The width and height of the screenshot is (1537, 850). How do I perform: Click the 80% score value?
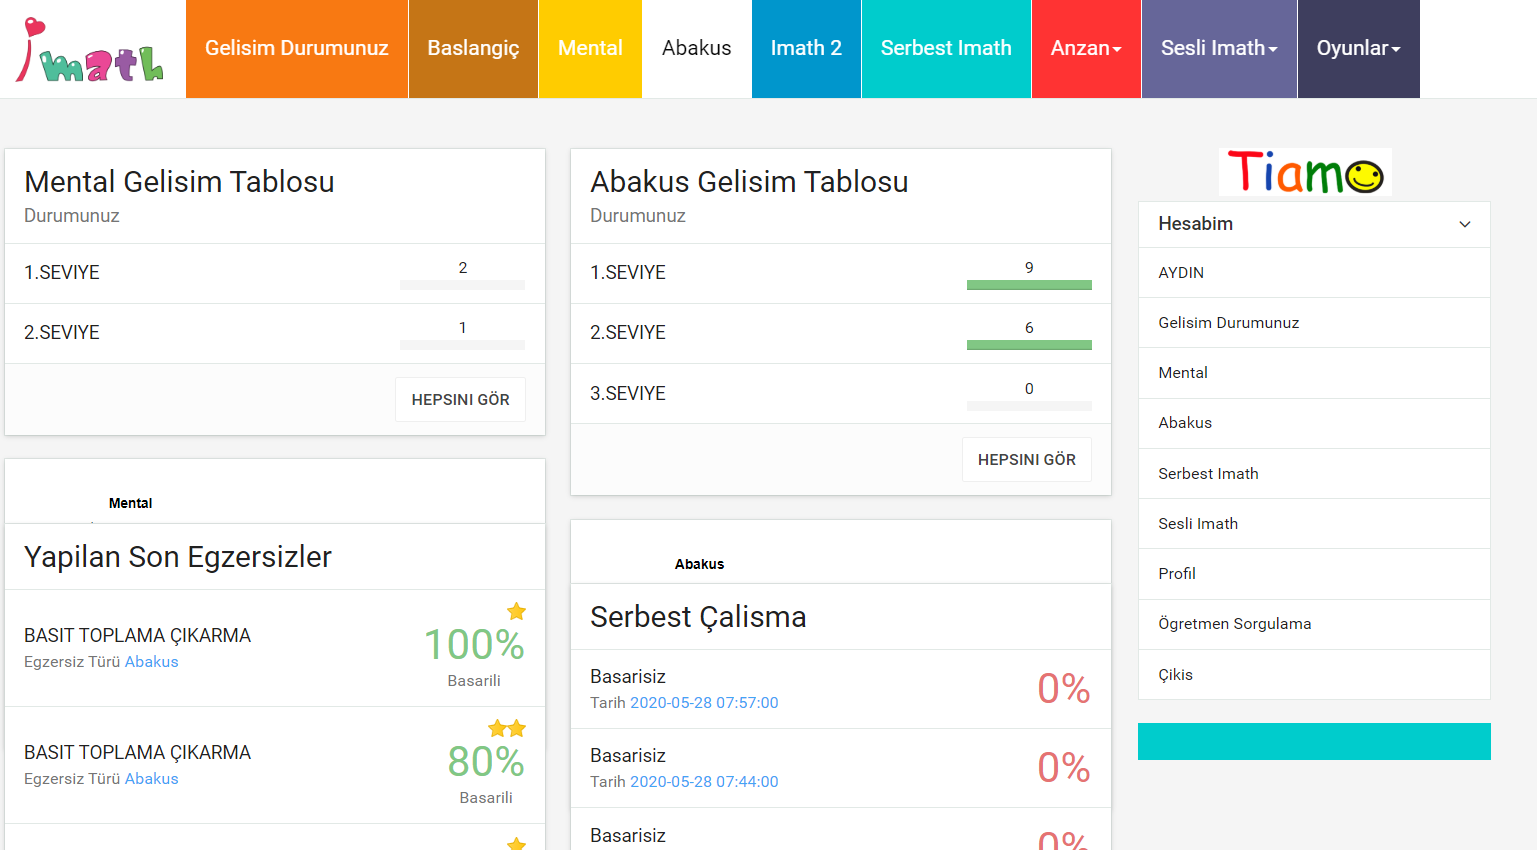pos(486,762)
